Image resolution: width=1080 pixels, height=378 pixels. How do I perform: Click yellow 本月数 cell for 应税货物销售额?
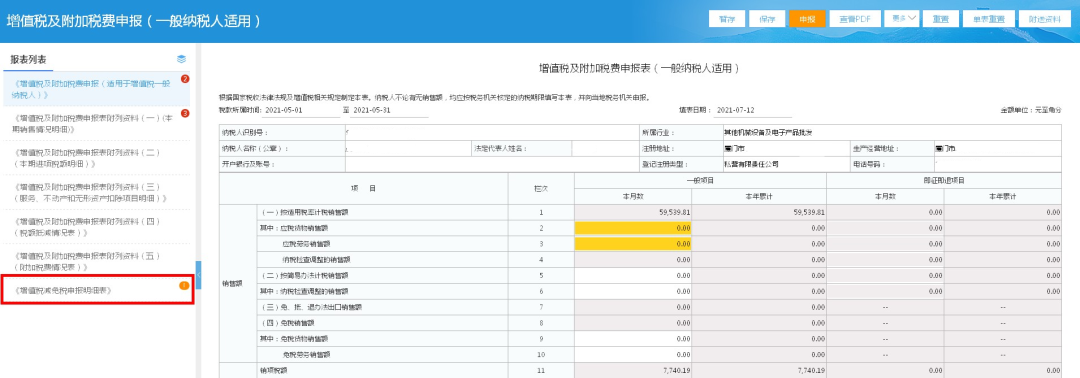point(632,228)
